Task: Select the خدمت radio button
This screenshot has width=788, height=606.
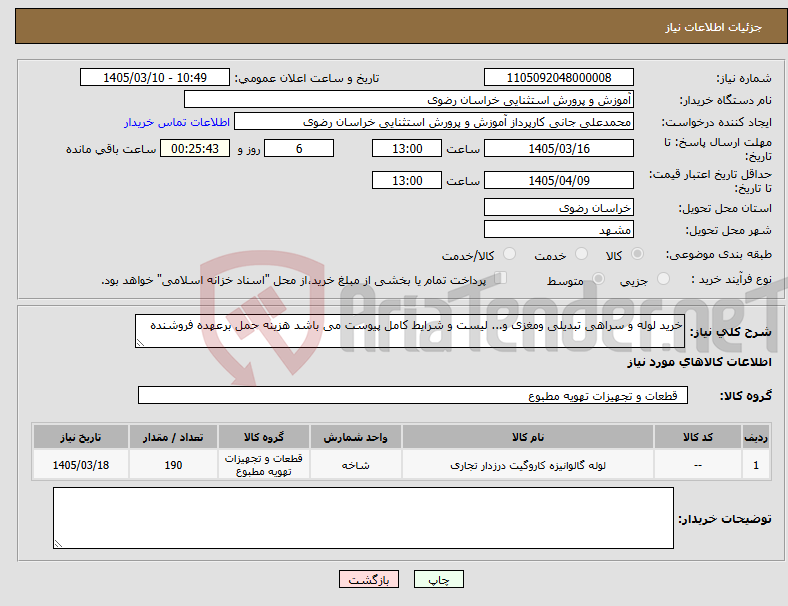Action: tap(581, 254)
